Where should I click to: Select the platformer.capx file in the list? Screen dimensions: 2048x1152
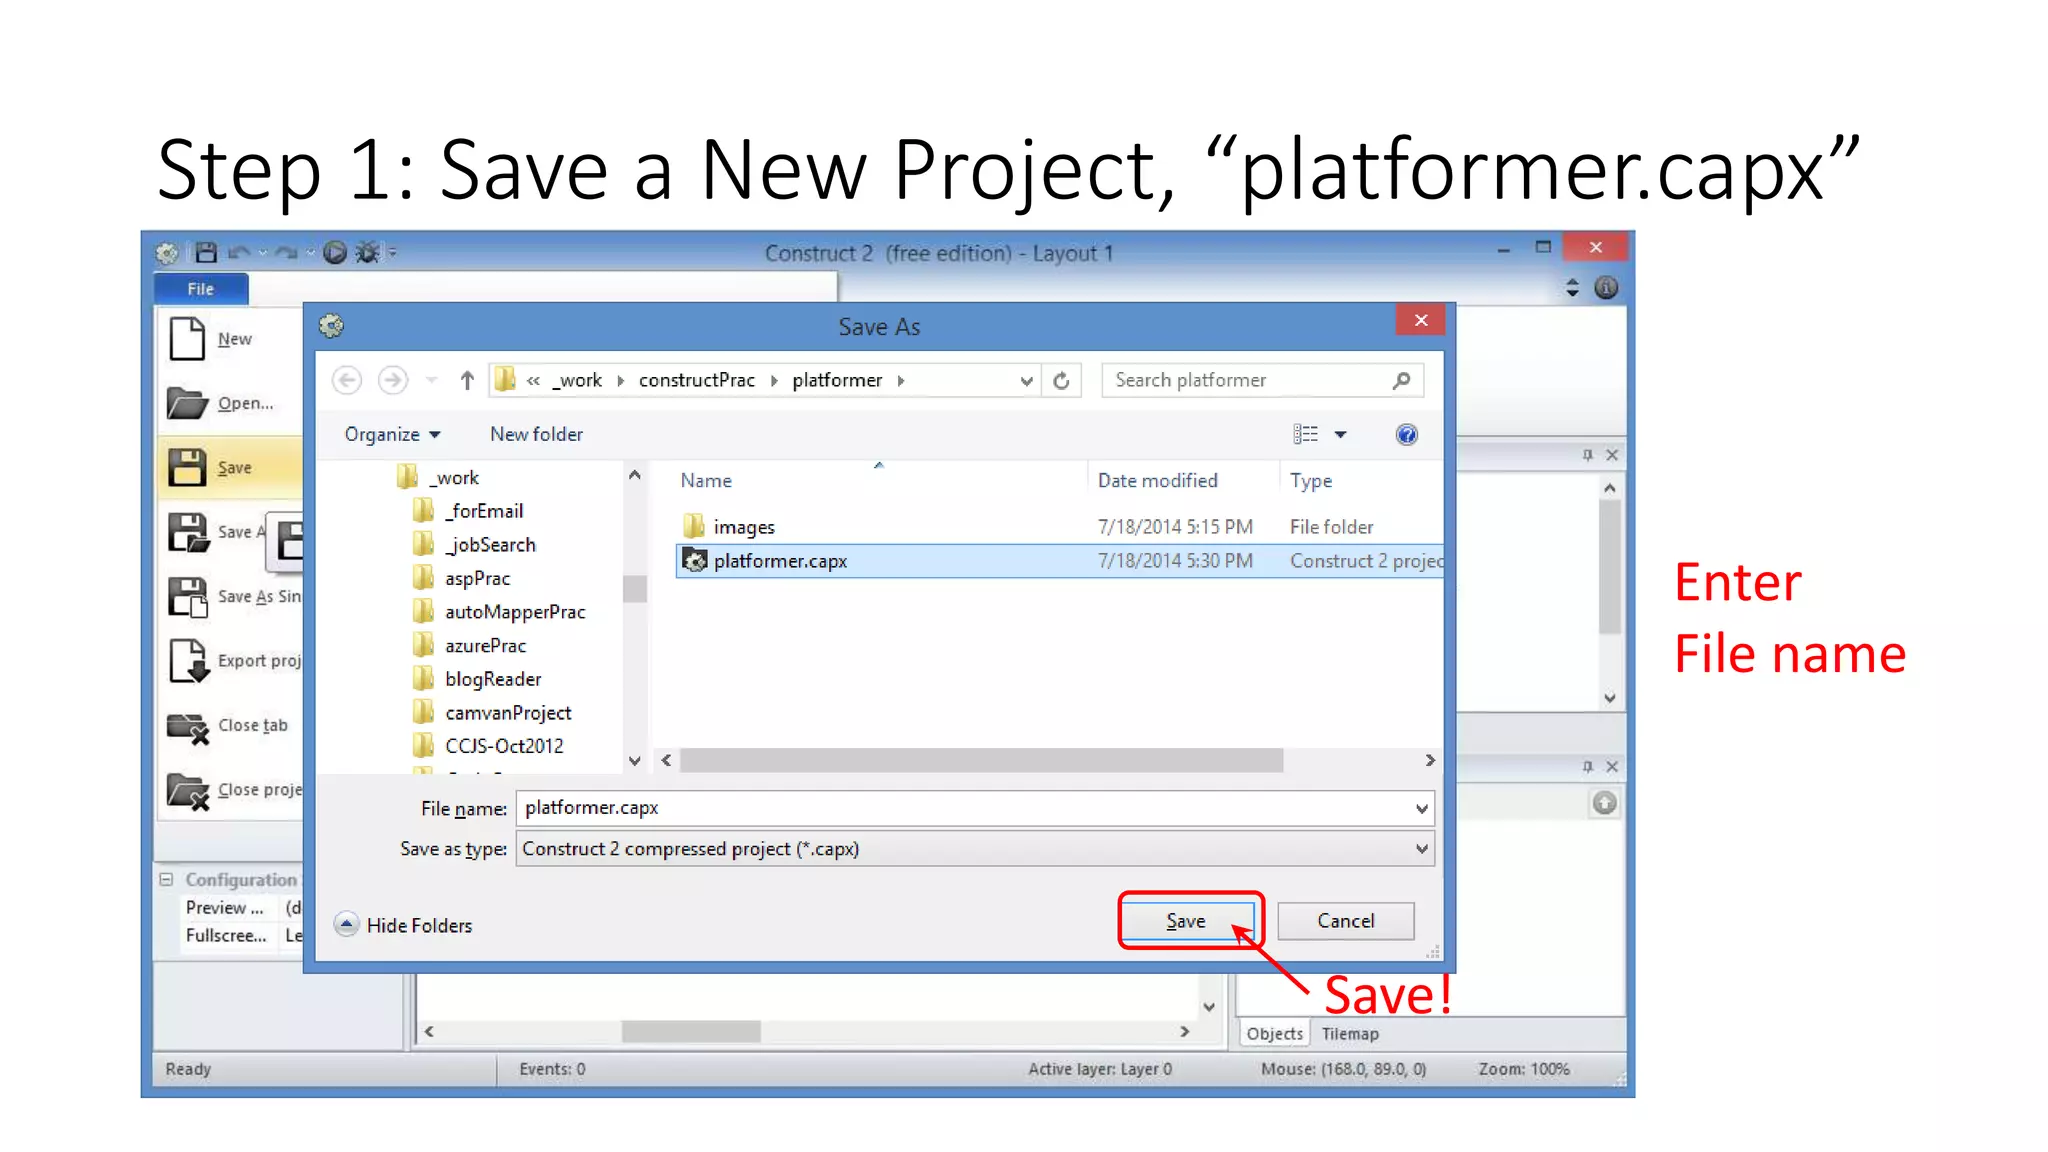pyautogui.click(x=1060, y=561)
